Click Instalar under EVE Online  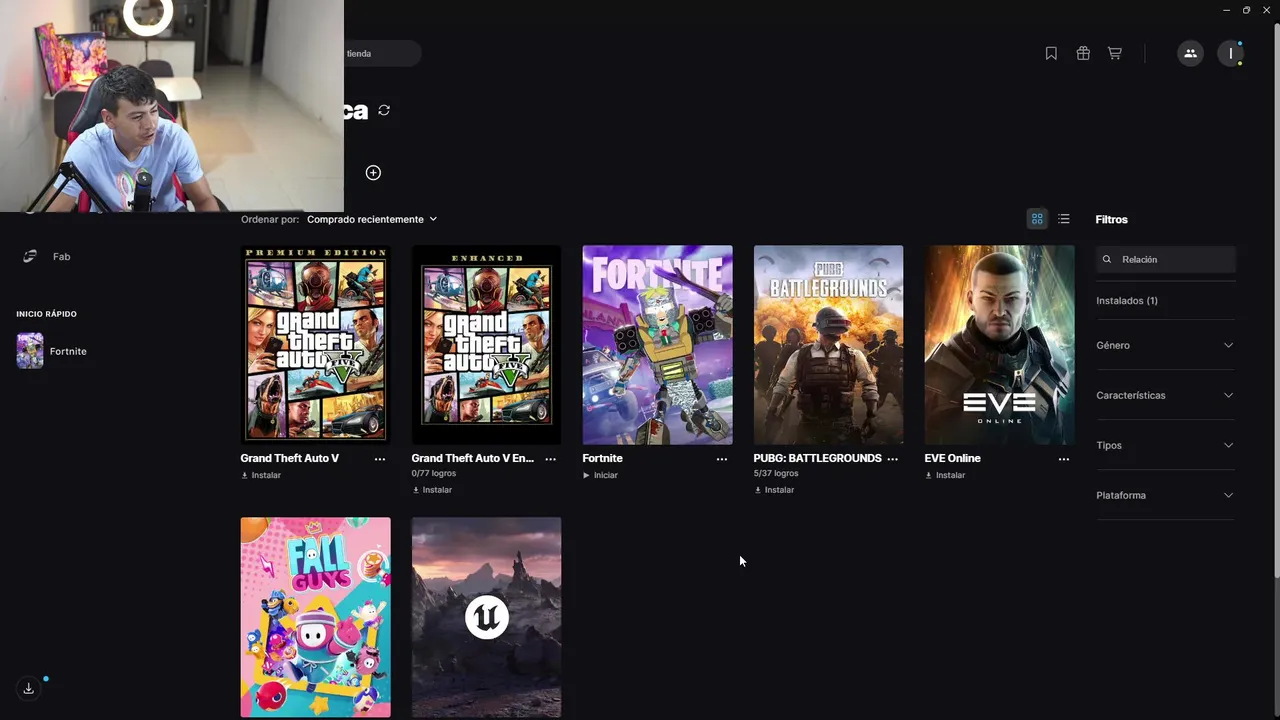[x=945, y=475]
